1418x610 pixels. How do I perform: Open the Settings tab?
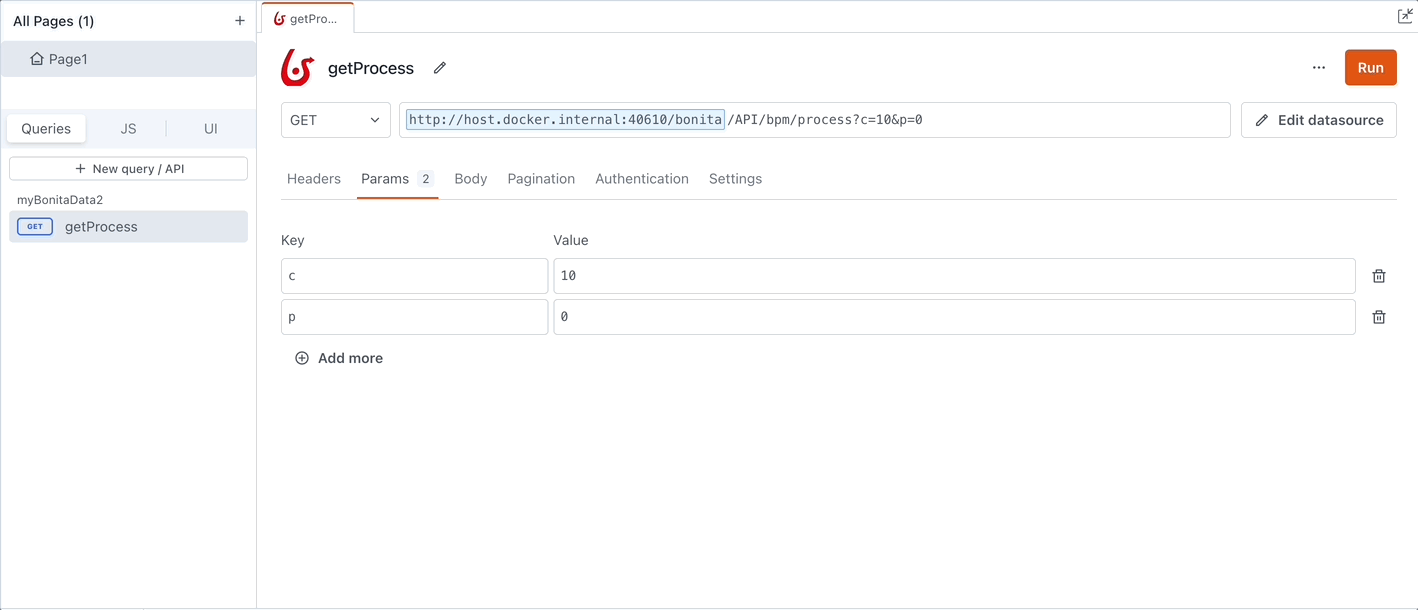pyautogui.click(x=735, y=179)
